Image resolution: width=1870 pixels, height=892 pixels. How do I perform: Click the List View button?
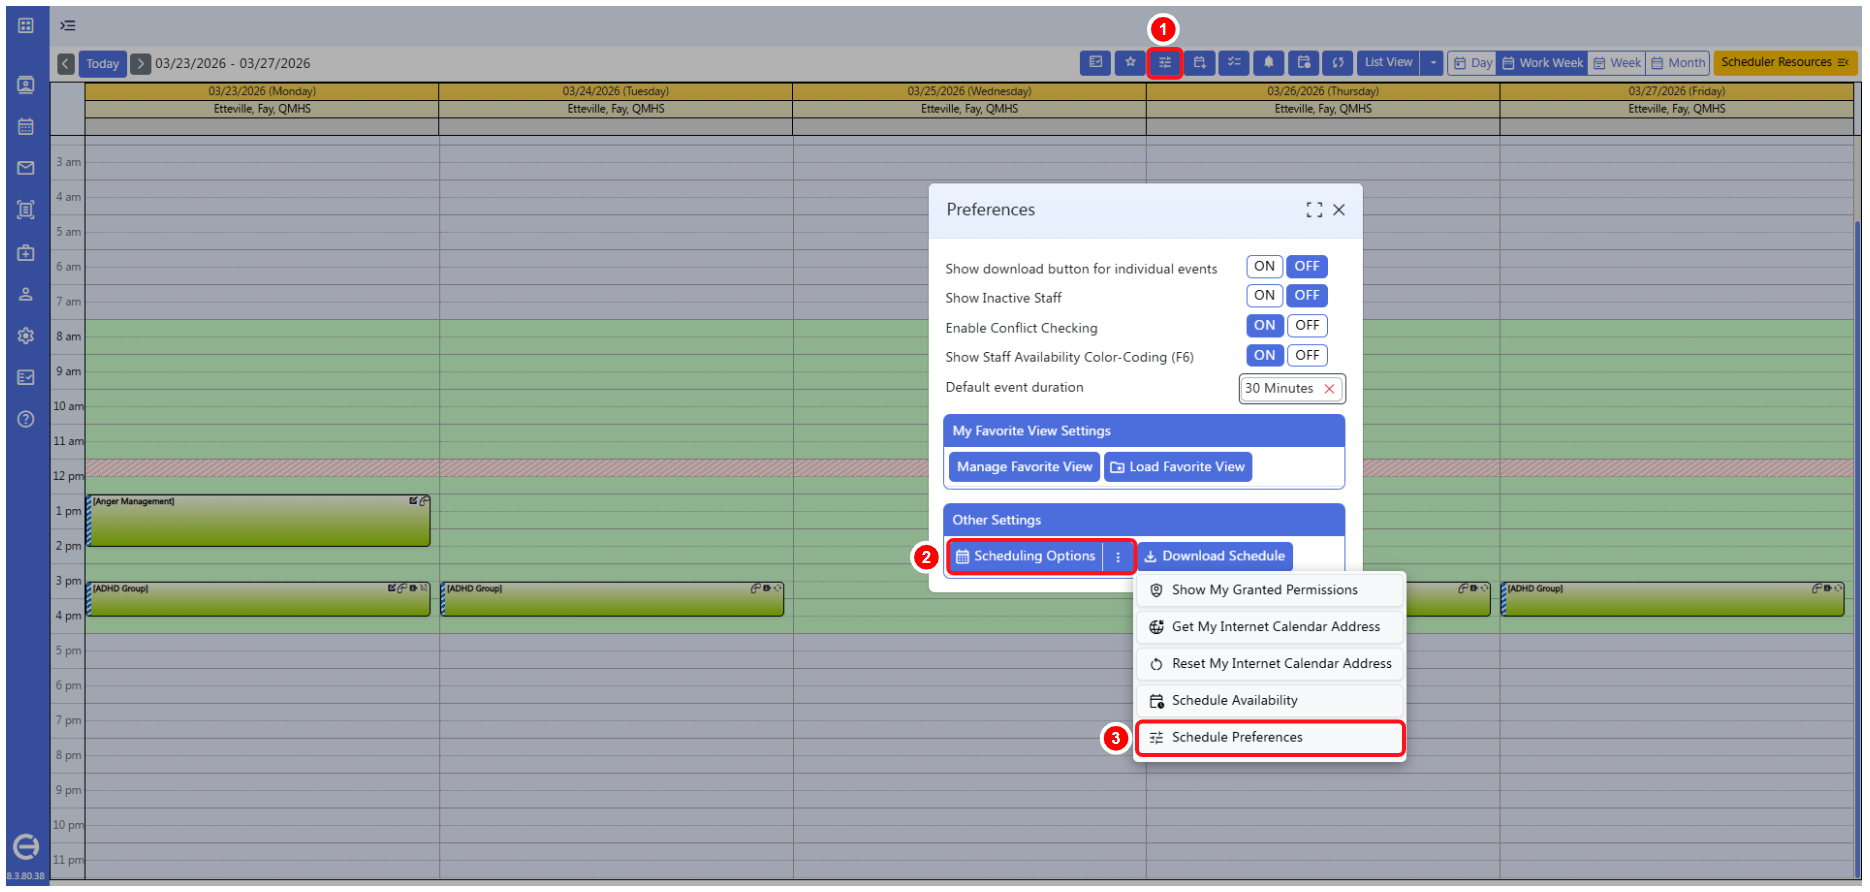(x=1388, y=63)
